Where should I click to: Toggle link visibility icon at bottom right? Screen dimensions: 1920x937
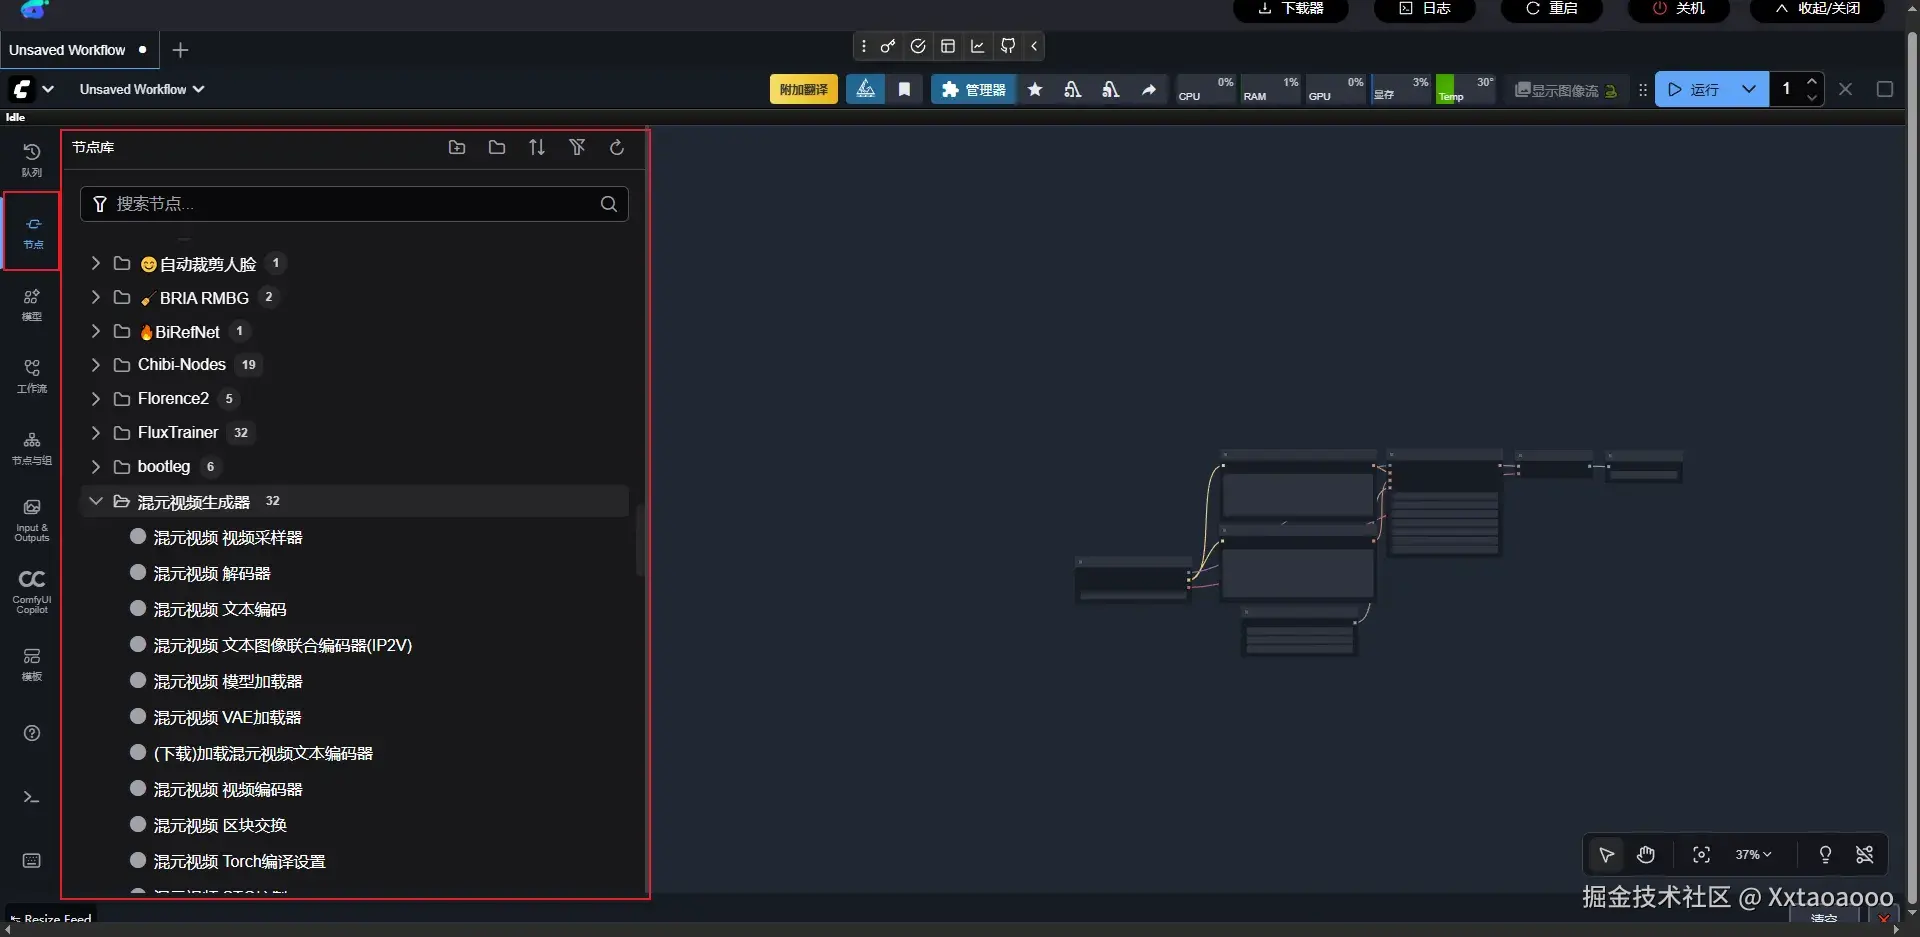point(1866,855)
